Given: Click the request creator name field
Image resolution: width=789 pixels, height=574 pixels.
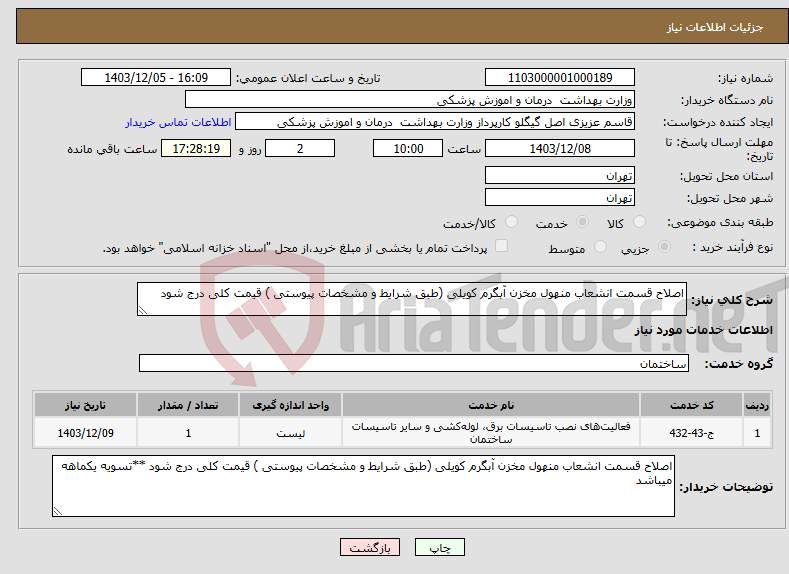Looking at the screenshot, I should point(435,122).
